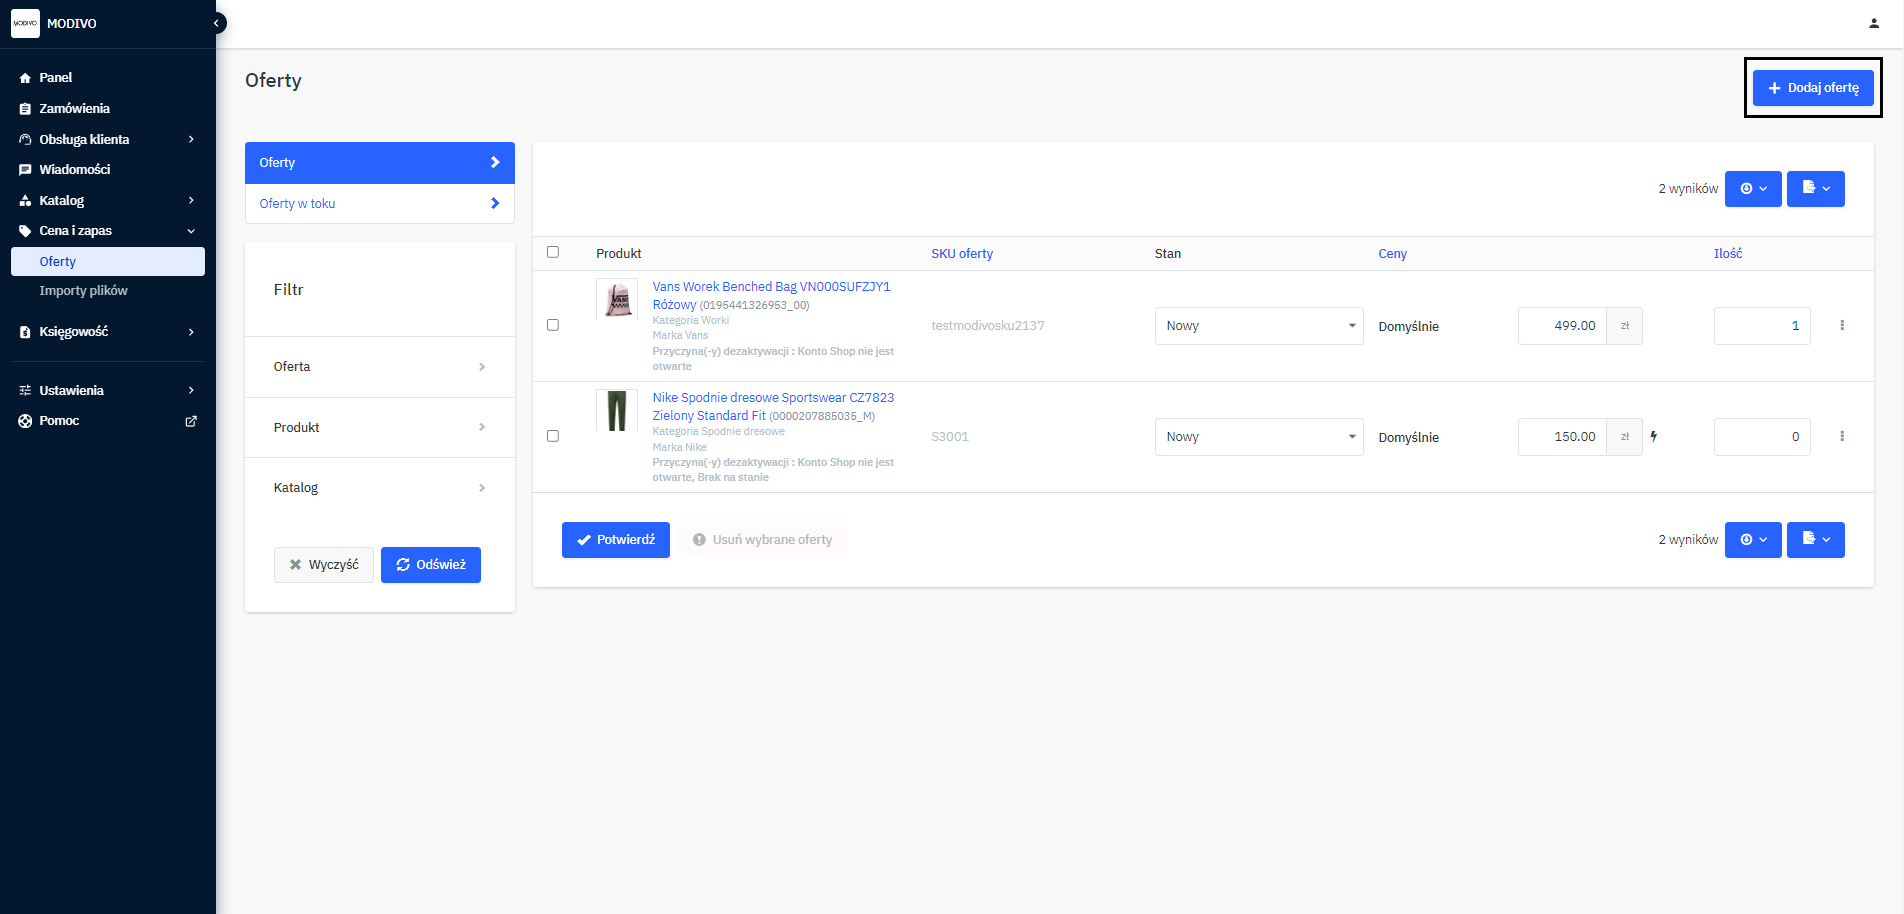Click Pomoc external link icon in sidebar
Viewport: 1904px width, 914px height.
[191, 421]
